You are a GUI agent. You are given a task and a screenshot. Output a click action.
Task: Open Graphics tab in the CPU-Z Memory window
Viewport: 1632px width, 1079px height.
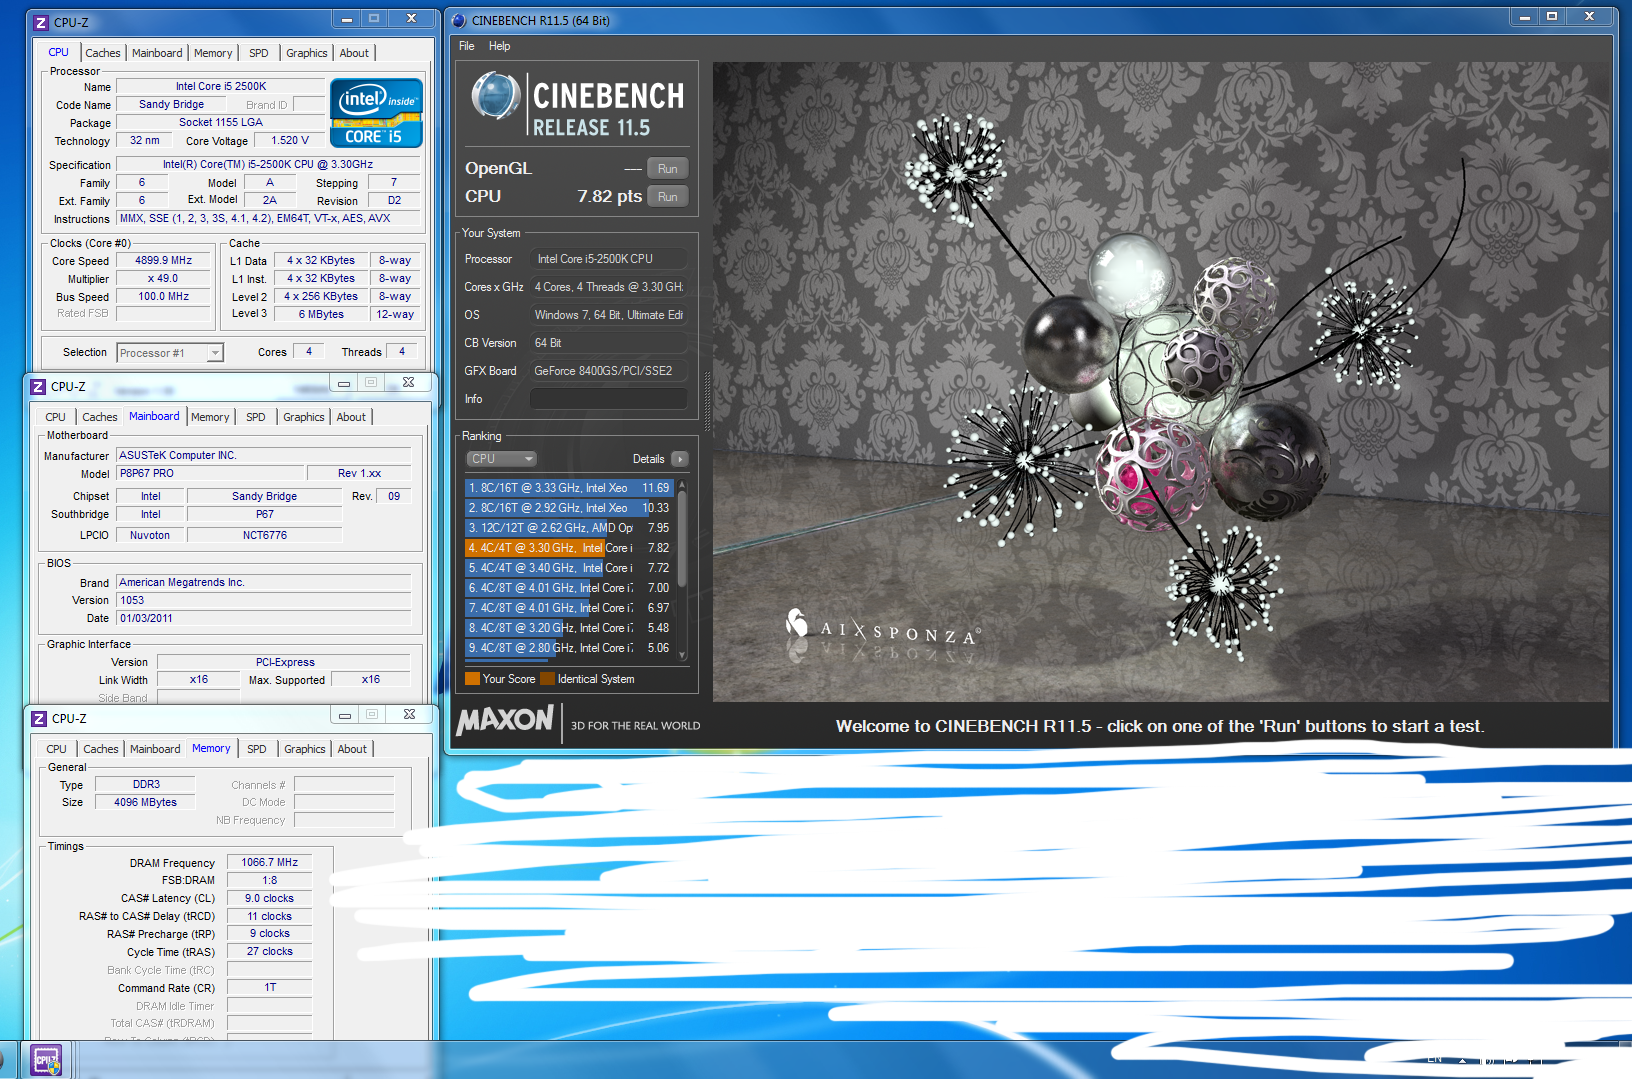pyautogui.click(x=305, y=749)
